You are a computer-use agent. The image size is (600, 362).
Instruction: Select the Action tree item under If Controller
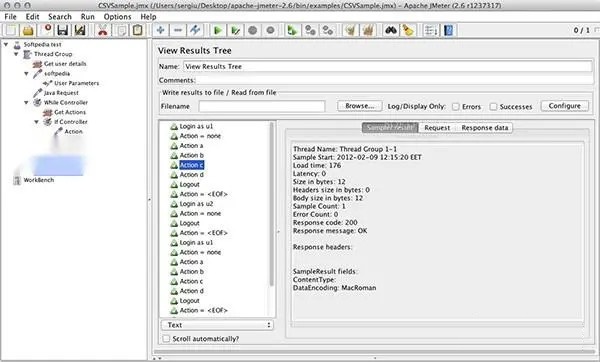[73, 131]
